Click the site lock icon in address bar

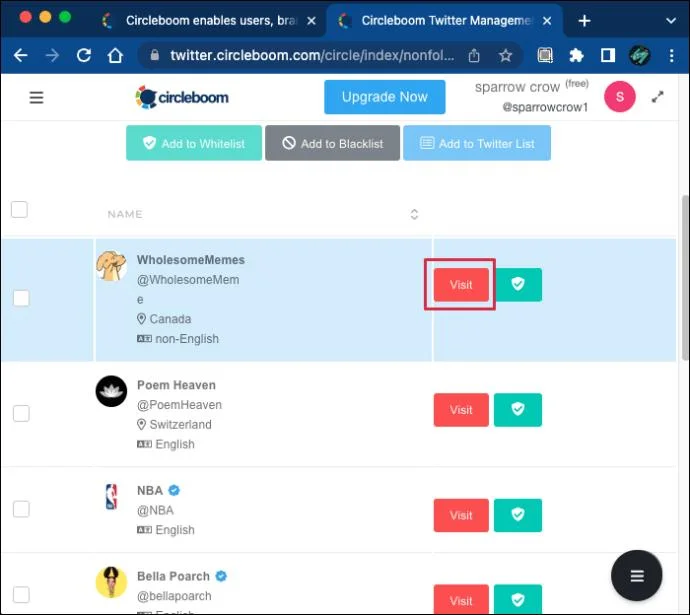tap(154, 55)
